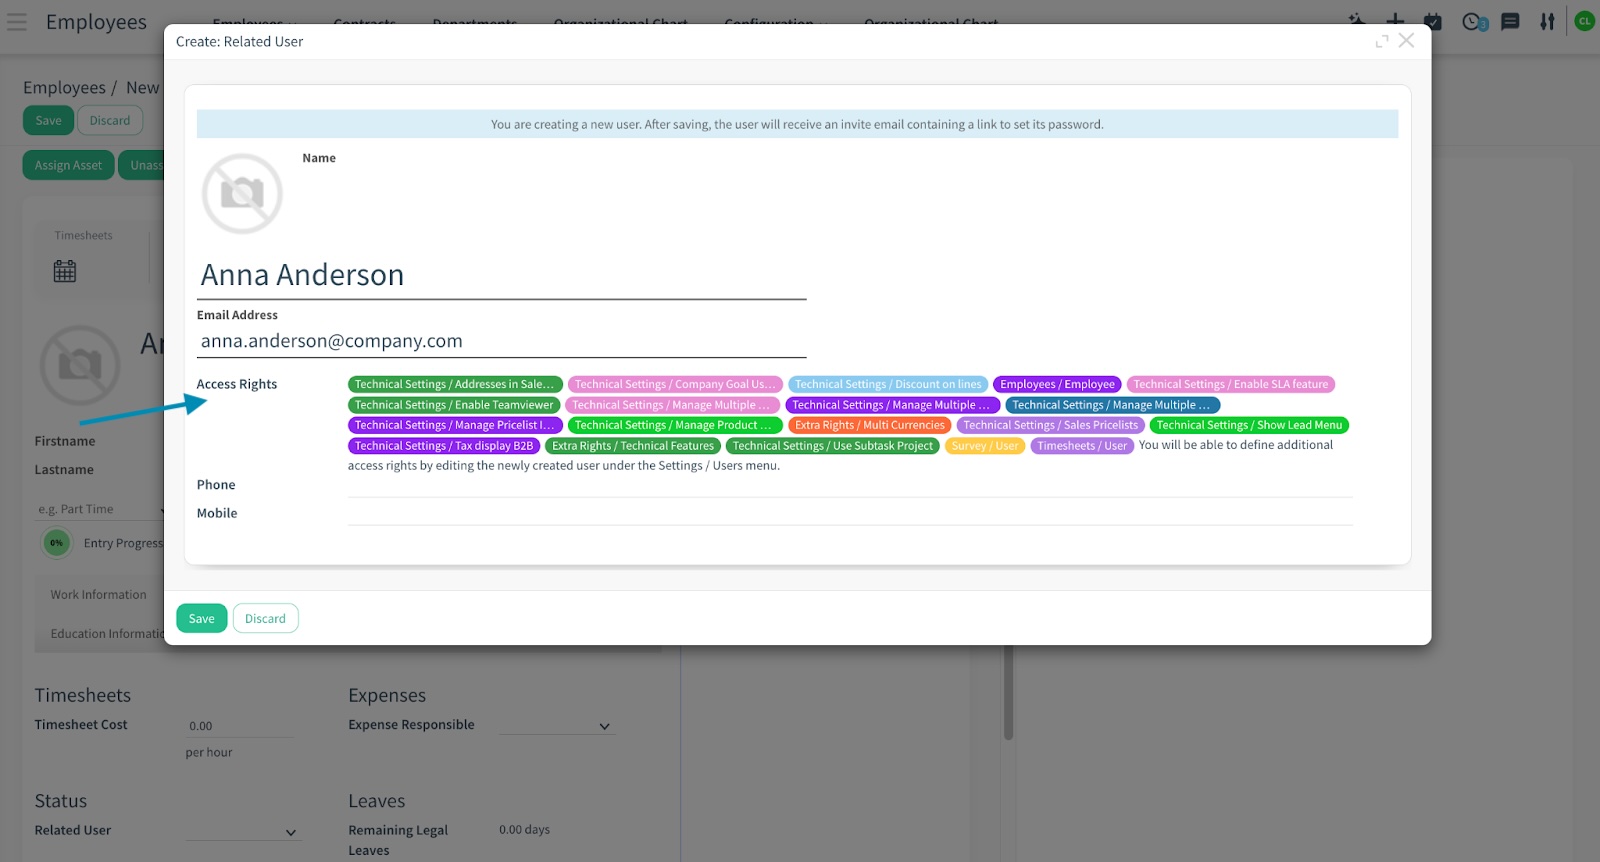Image resolution: width=1600 pixels, height=862 pixels.
Task: Close the Create Related User dialog
Action: click(1406, 40)
